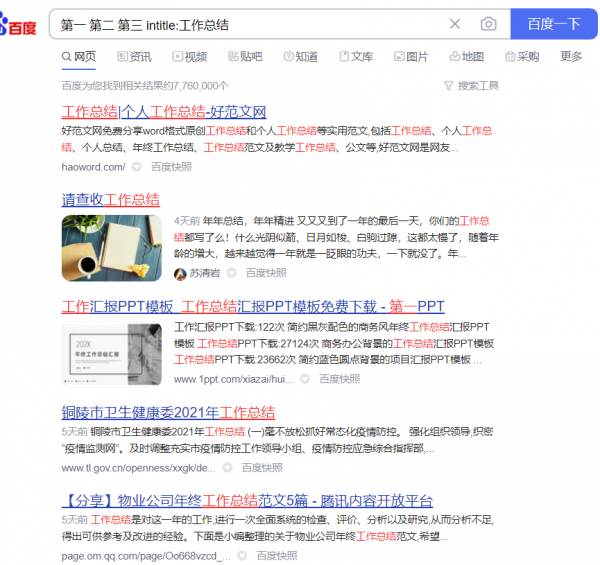
Task: Click the Baidu logo
Action: click(x=22, y=24)
